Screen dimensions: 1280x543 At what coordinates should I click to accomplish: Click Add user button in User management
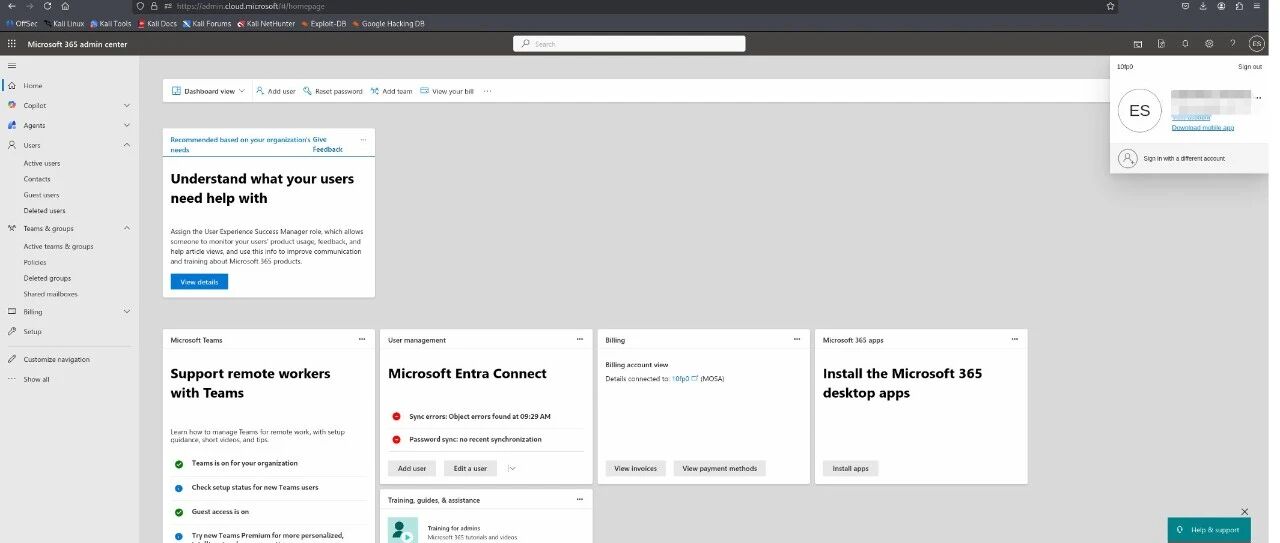[412, 468]
